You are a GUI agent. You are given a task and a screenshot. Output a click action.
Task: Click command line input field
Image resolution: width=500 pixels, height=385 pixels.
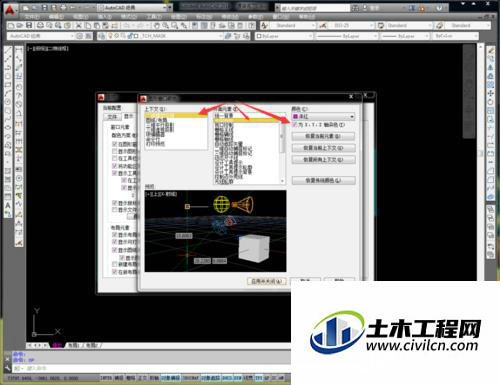152,368
